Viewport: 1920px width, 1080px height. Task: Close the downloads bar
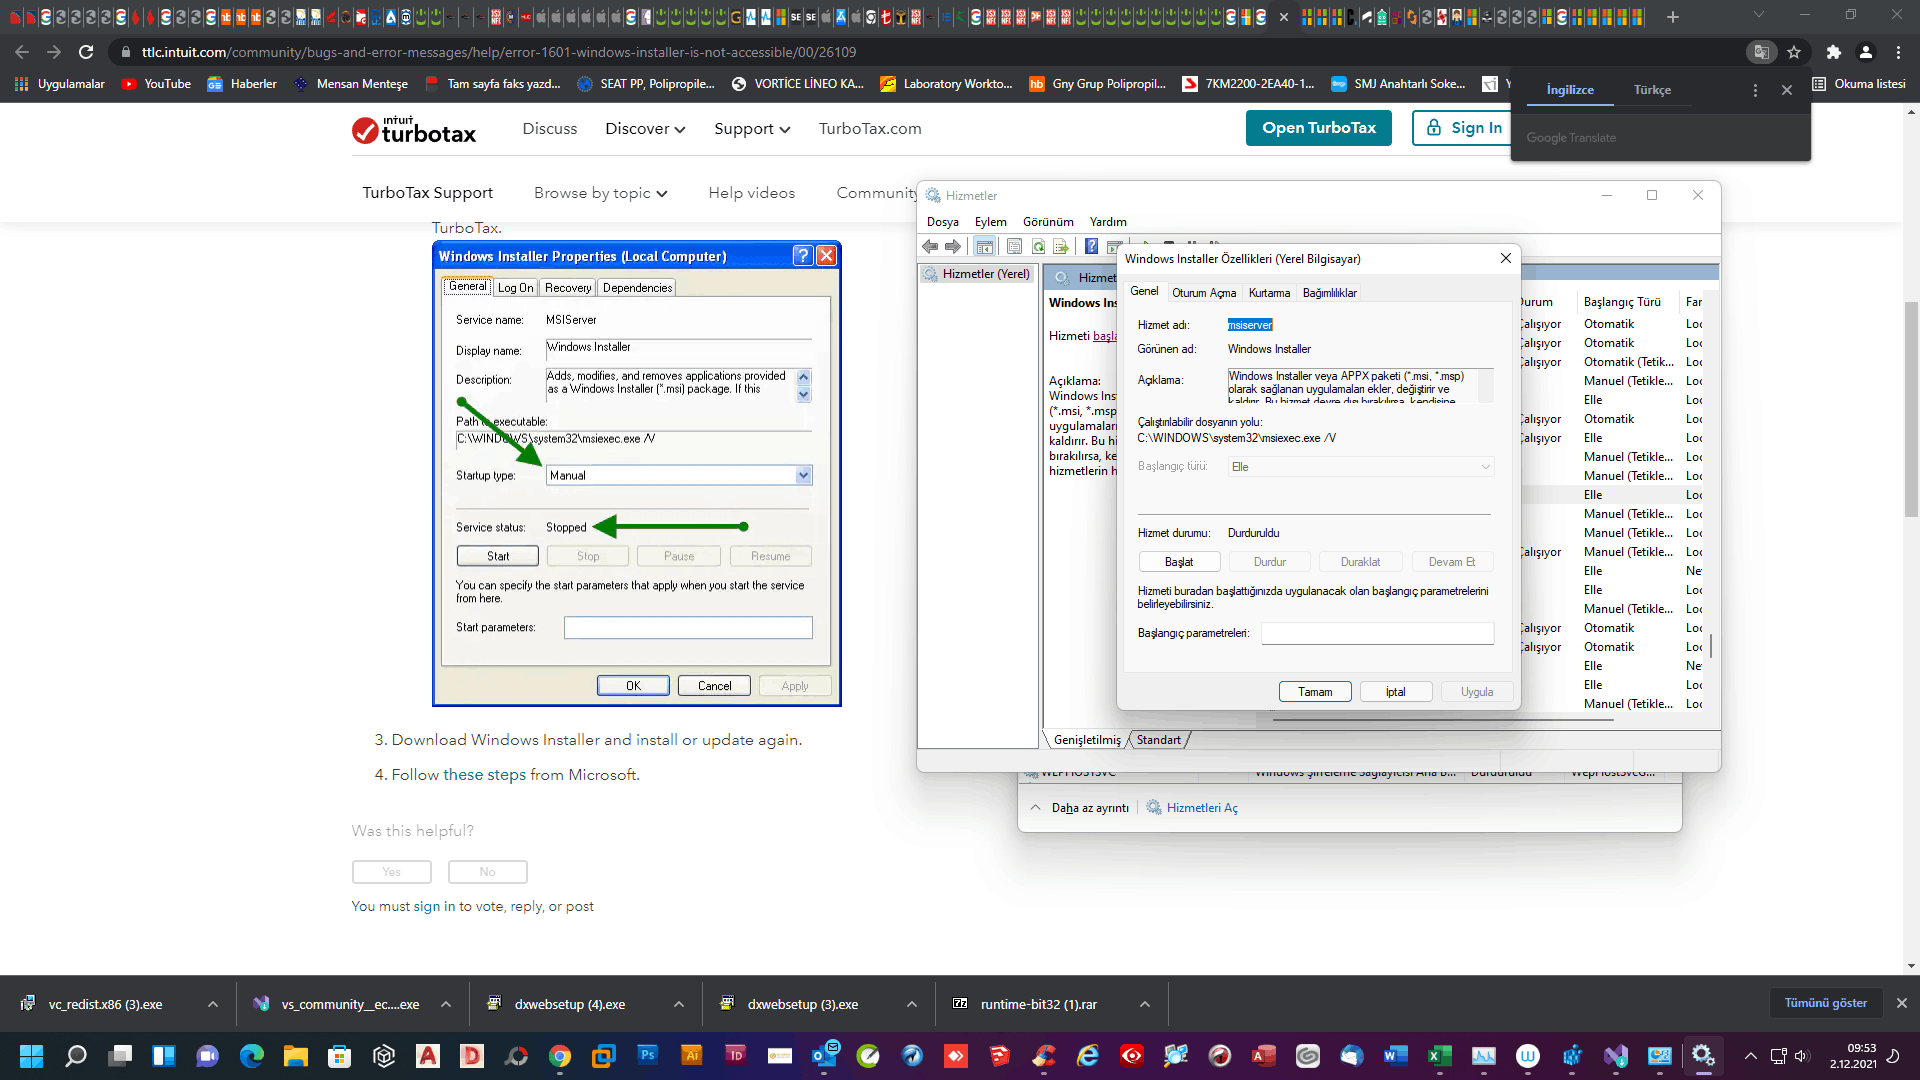[1902, 1003]
